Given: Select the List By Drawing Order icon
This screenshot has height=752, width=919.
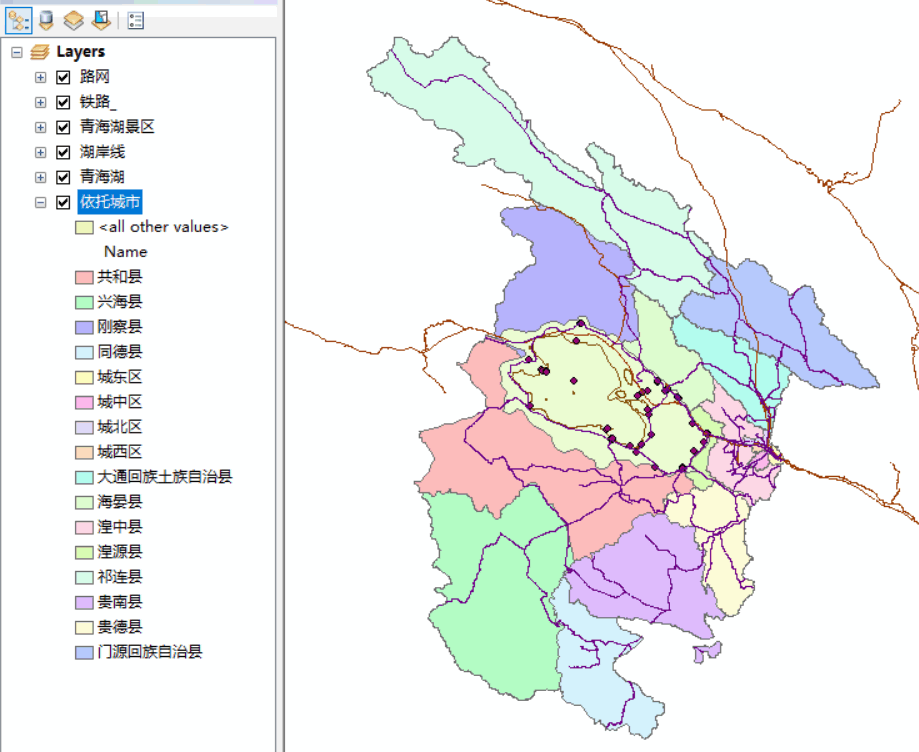Looking at the screenshot, I should pyautogui.click(x=17, y=20).
